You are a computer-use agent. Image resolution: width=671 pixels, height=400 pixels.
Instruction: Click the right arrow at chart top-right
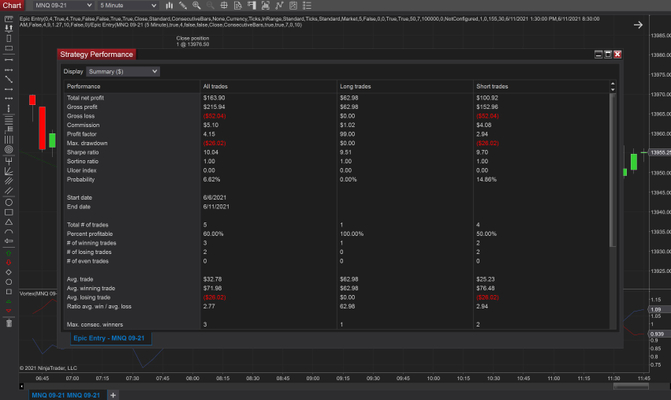[x=640, y=24]
